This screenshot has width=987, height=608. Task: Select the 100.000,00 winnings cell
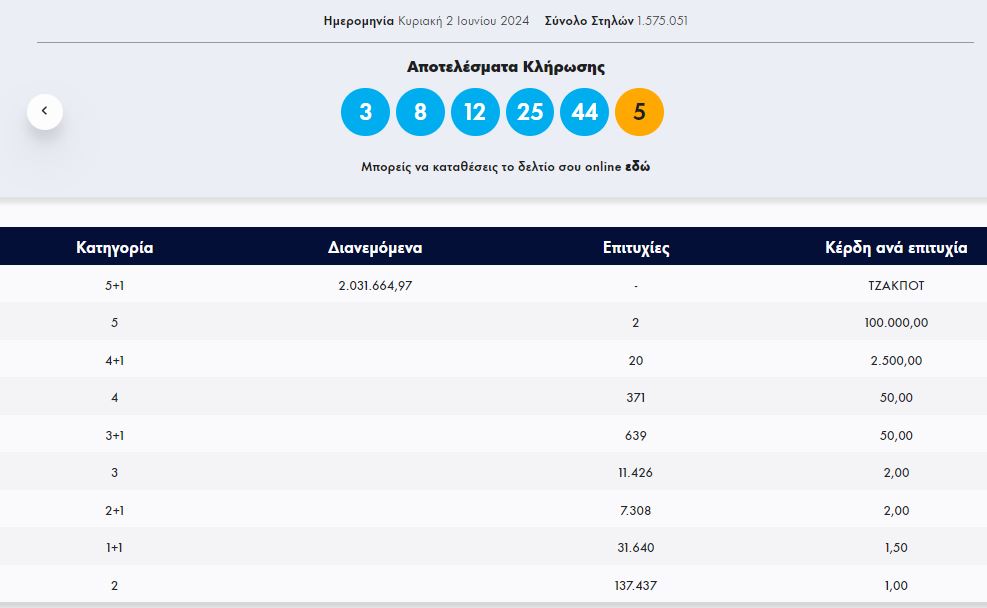[895, 323]
